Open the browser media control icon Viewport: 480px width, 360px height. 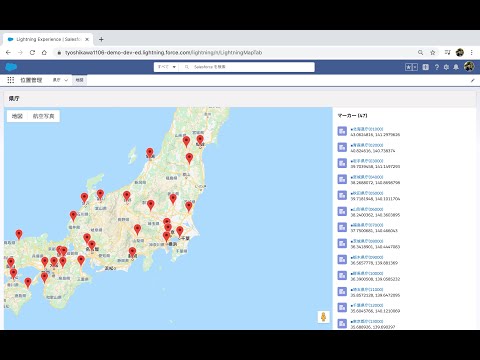point(448,52)
